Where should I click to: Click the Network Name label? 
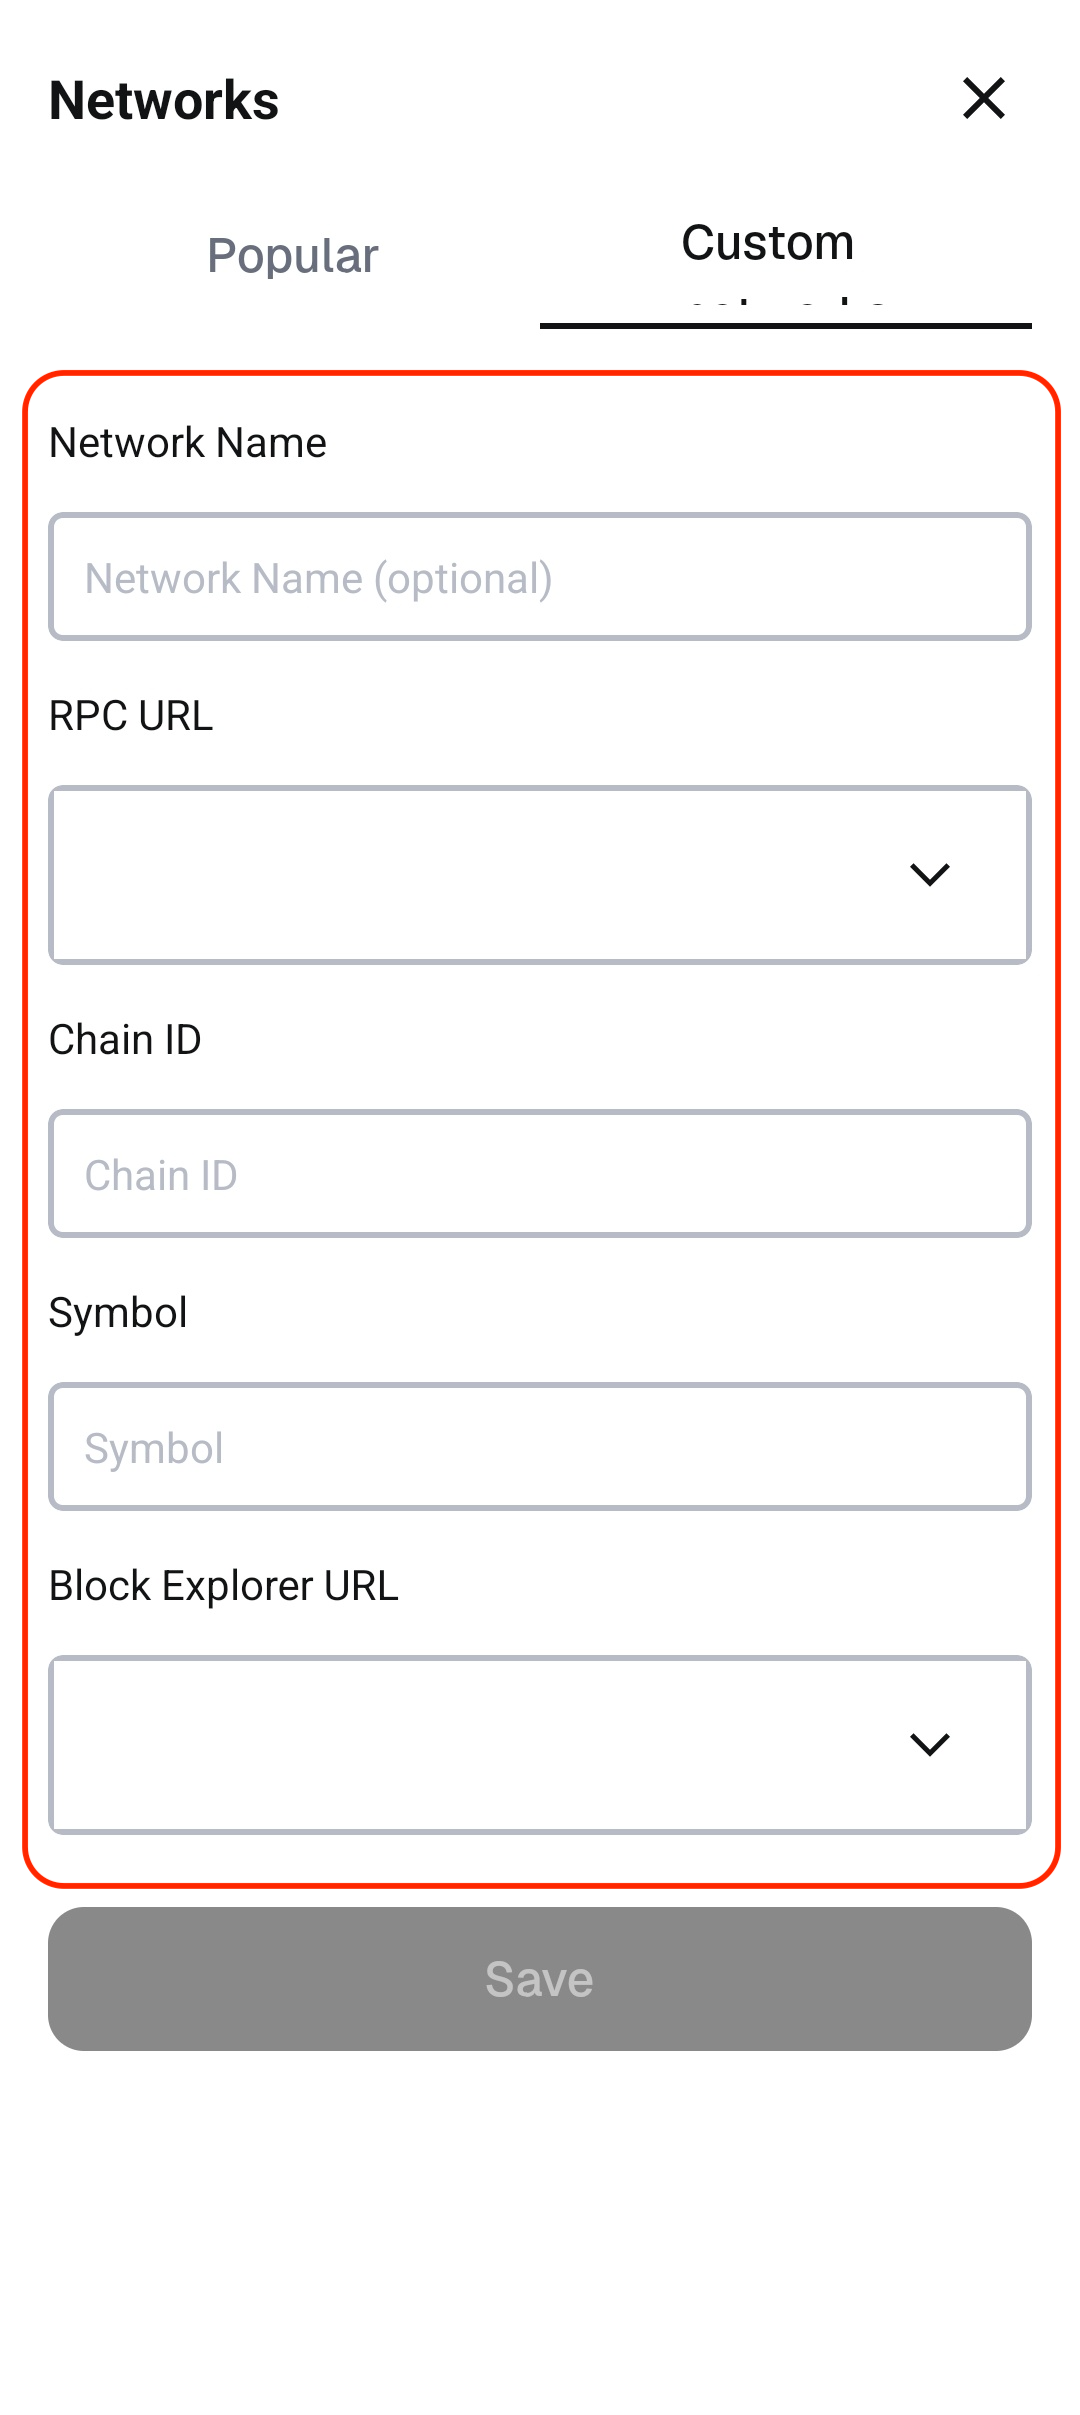(187, 442)
